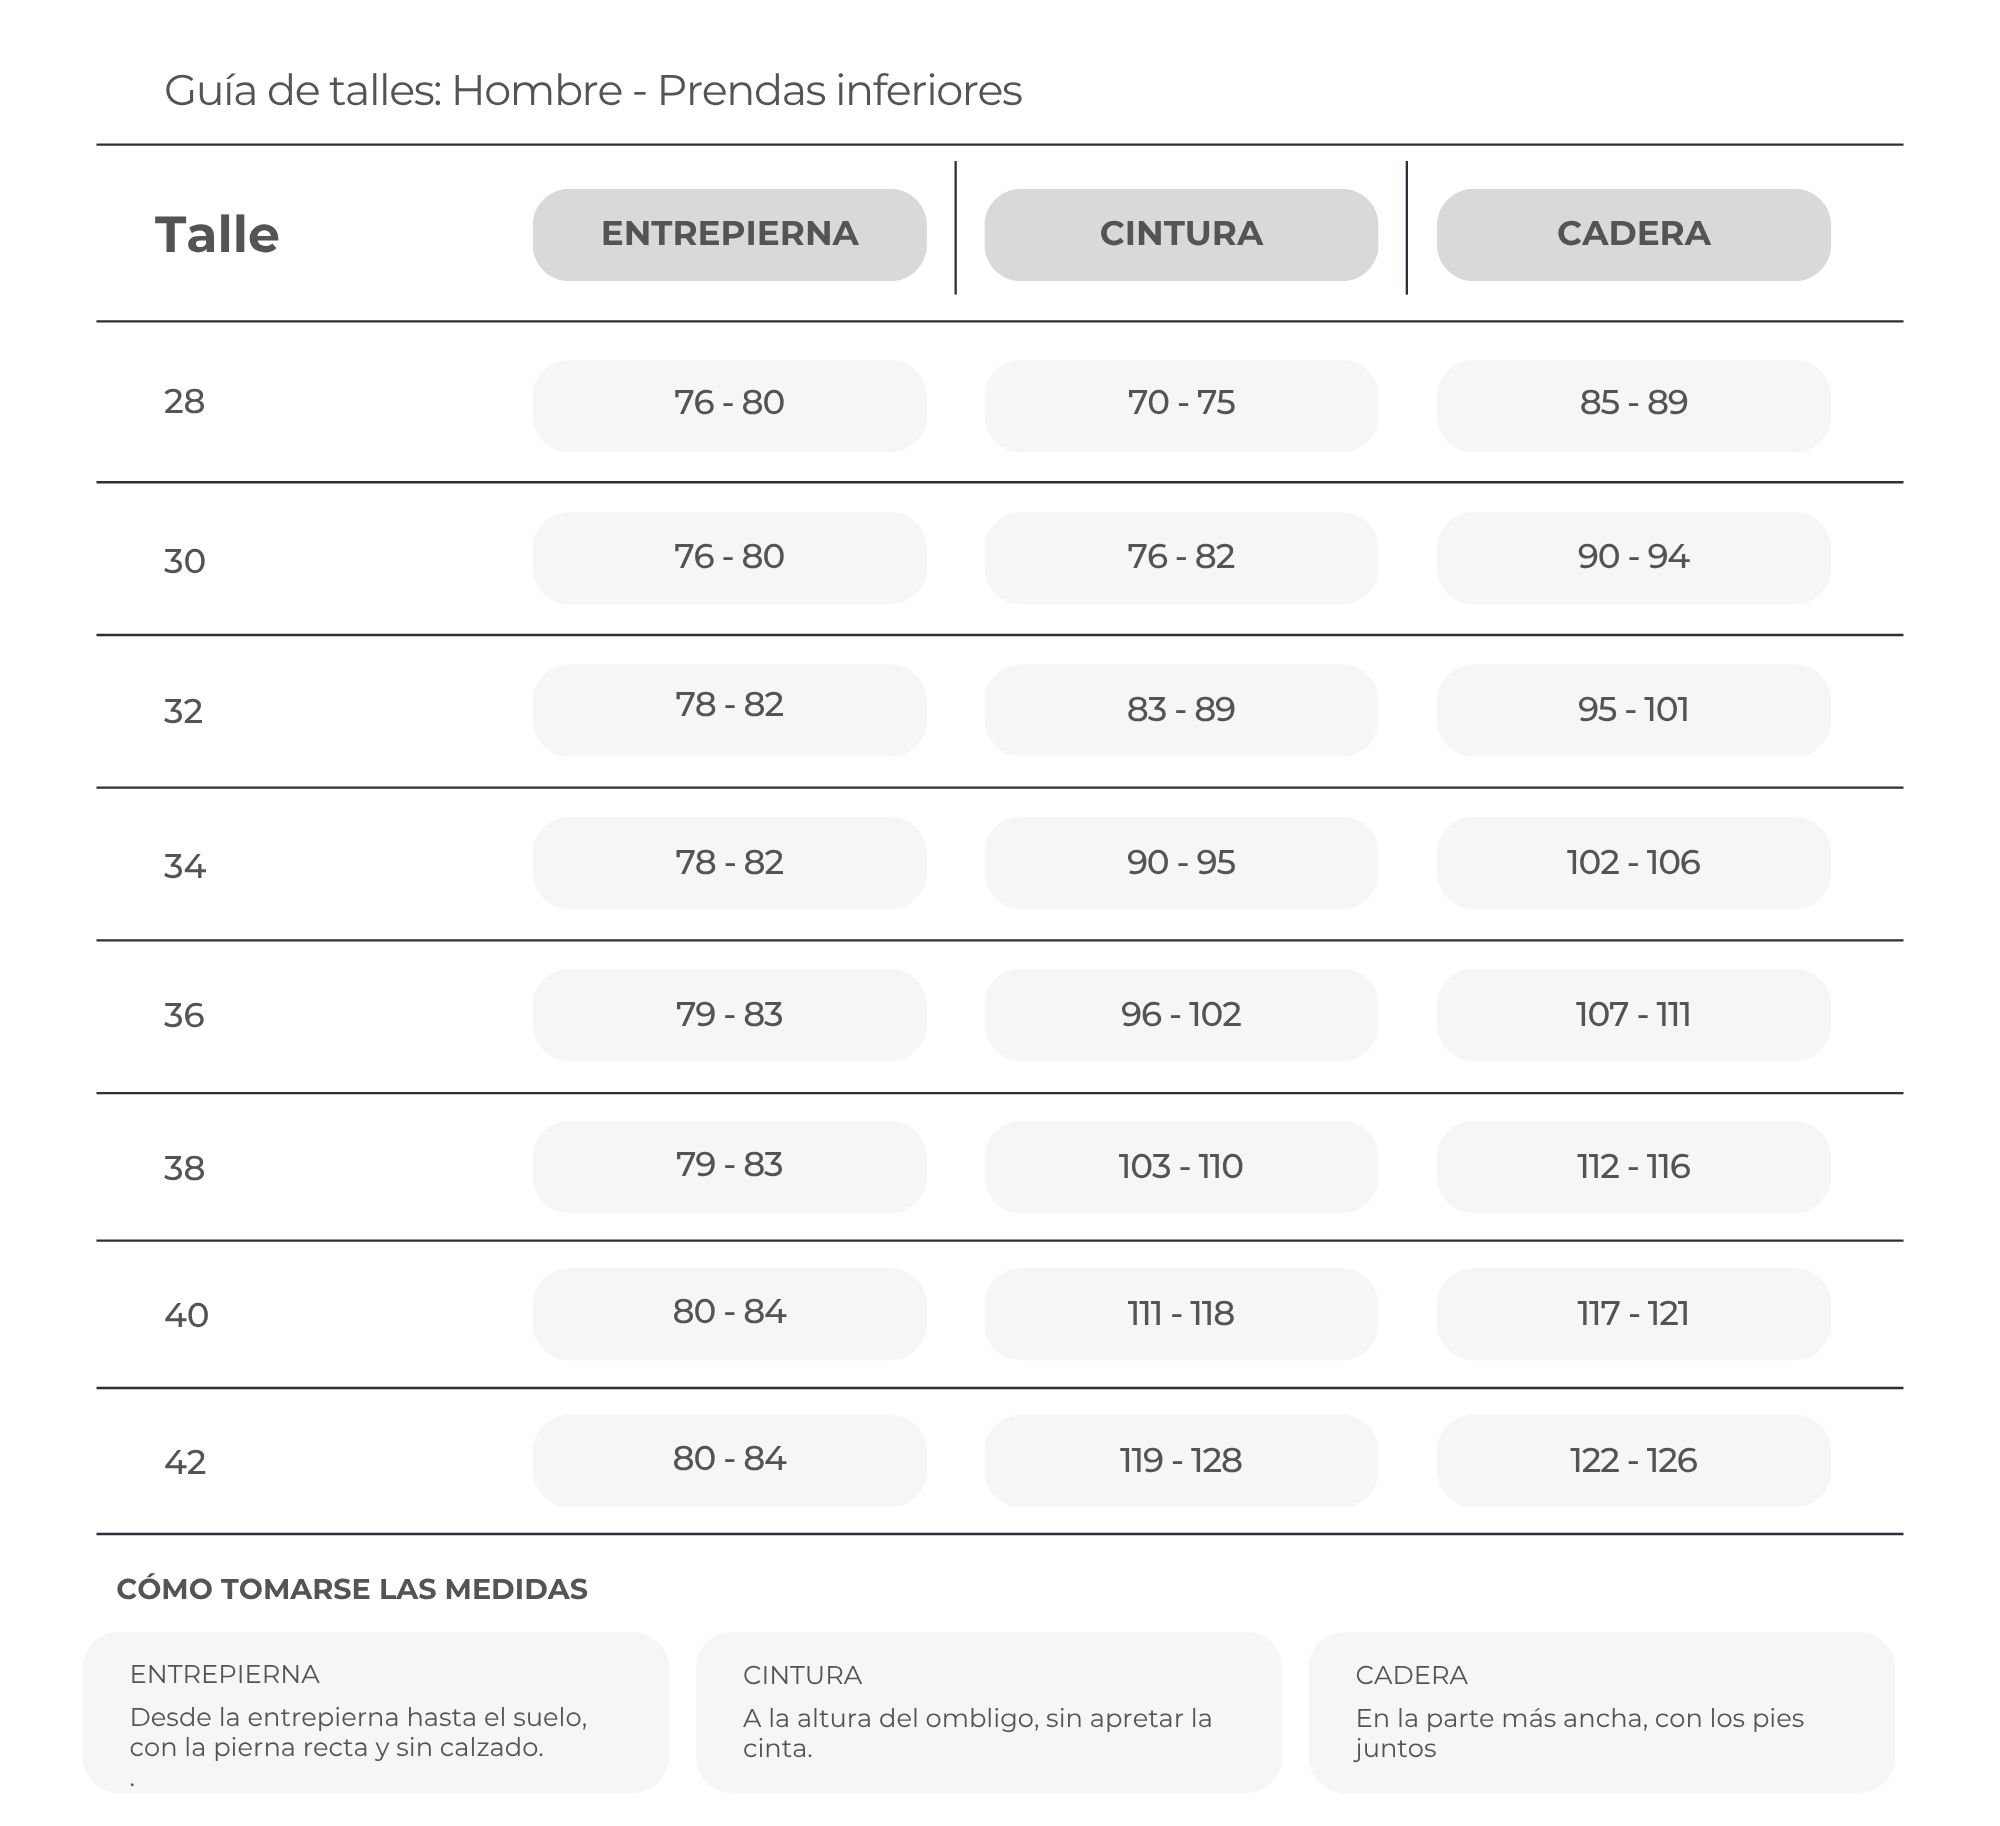Select the CINTURA column header pill
2000x1826 pixels.
[1181, 234]
